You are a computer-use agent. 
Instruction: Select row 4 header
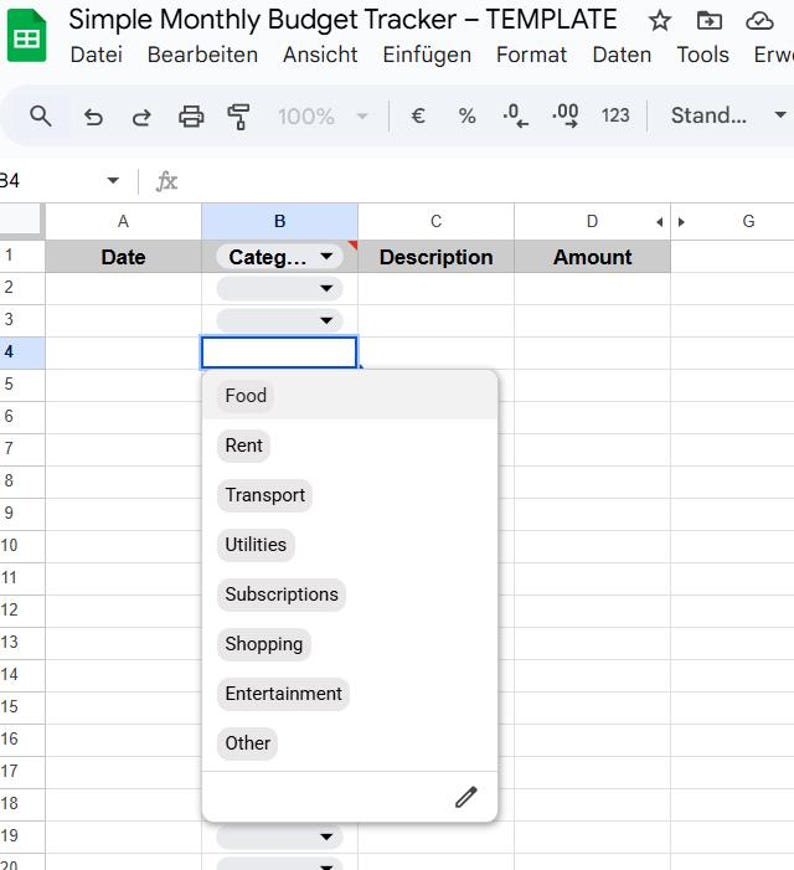(x=22, y=352)
